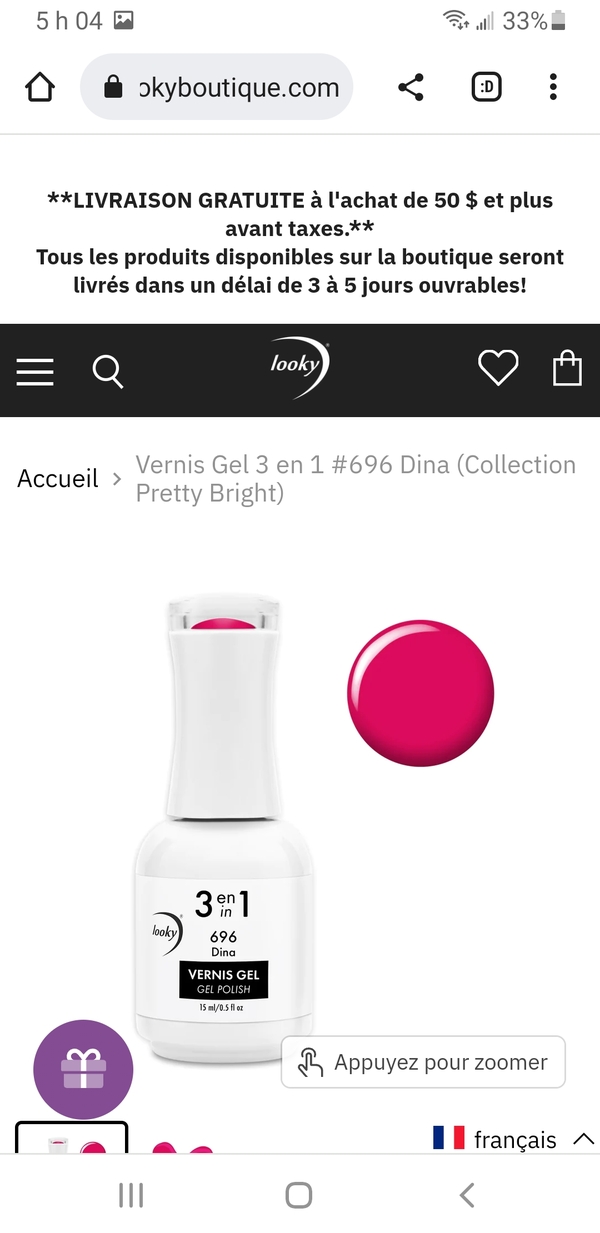This screenshot has width=600, height=1233.
Task: Select the first product thumbnail
Action: point(72,1139)
